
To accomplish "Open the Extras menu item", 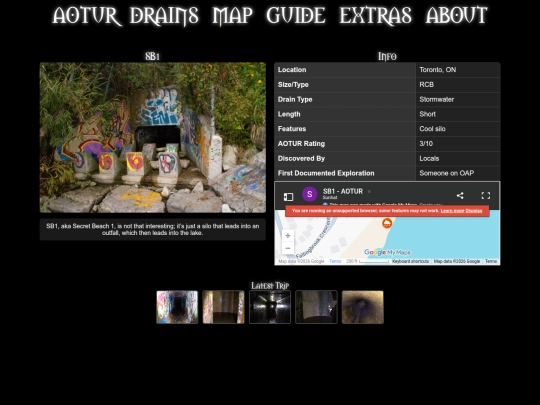I will click(375, 15).
